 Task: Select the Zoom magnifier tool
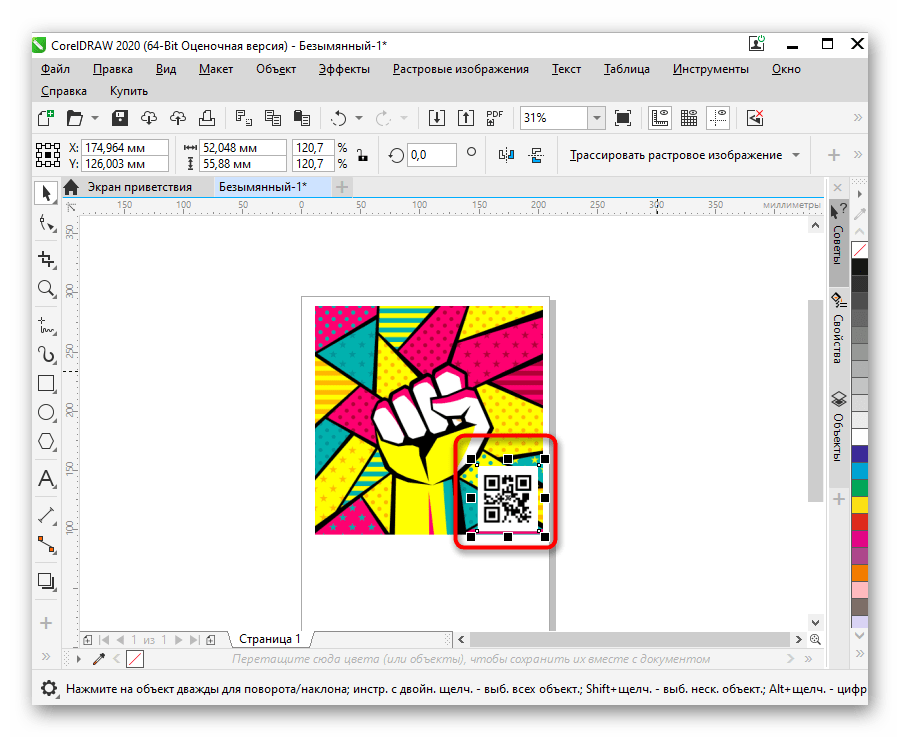coord(46,289)
